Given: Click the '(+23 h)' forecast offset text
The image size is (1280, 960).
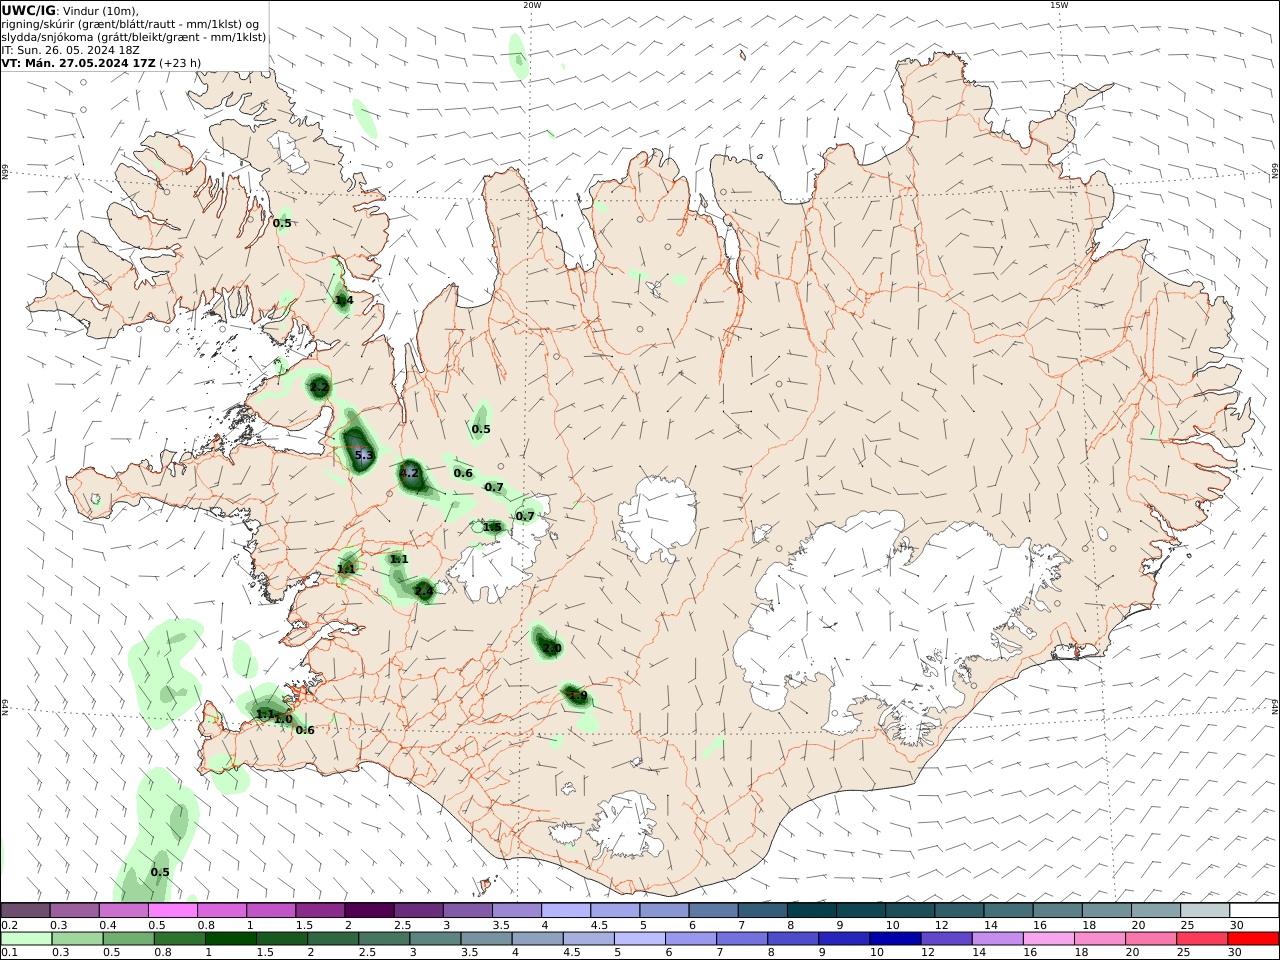Looking at the screenshot, I should tap(180, 62).
